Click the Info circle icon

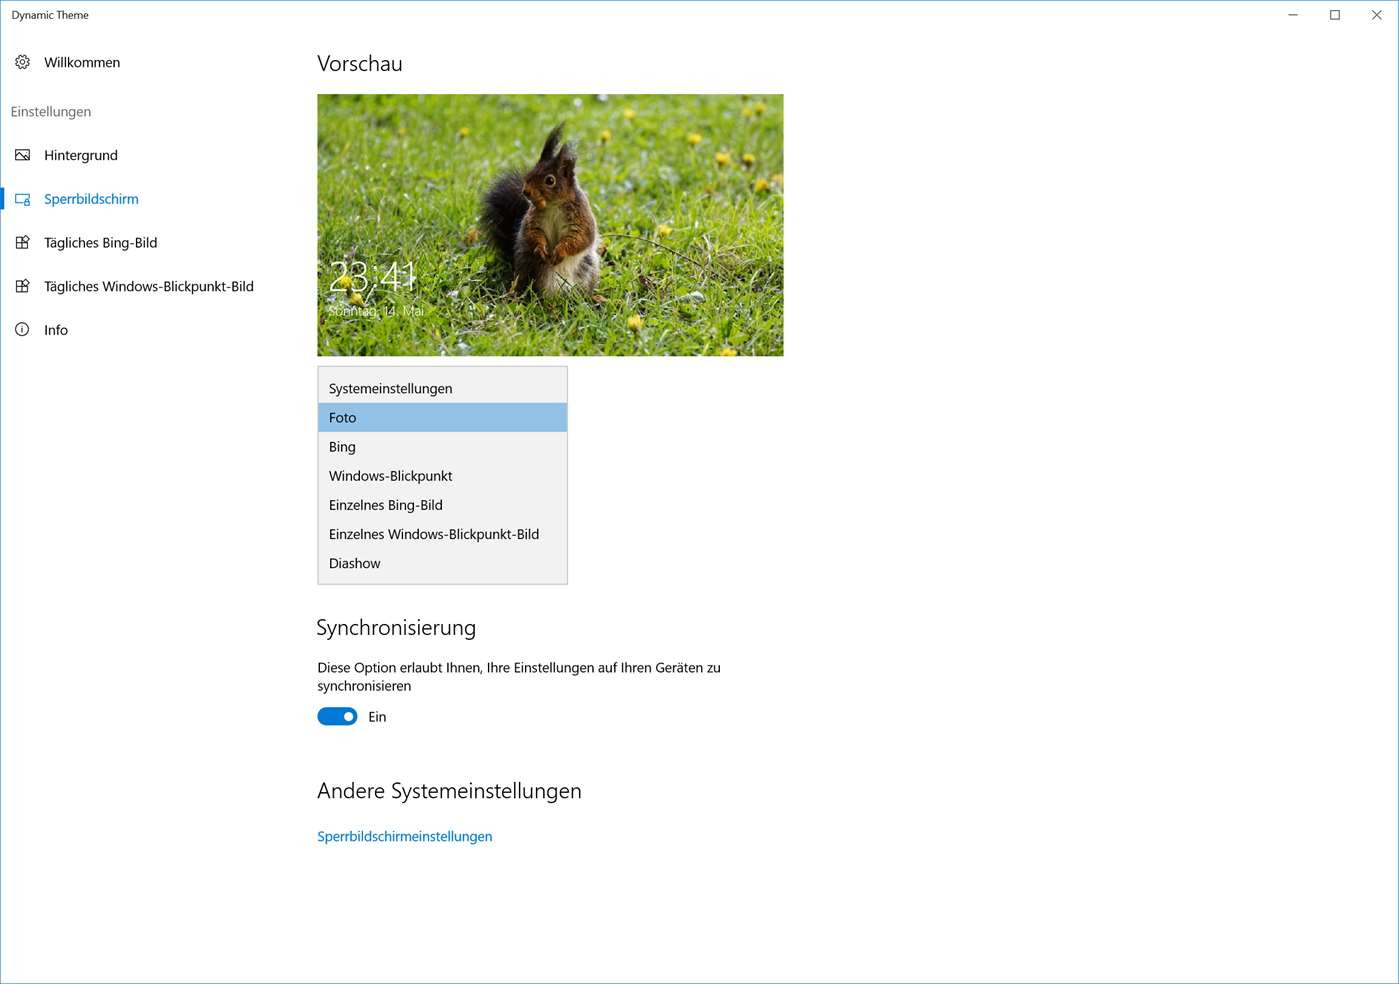pyautogui.click(x=22, y=329)
